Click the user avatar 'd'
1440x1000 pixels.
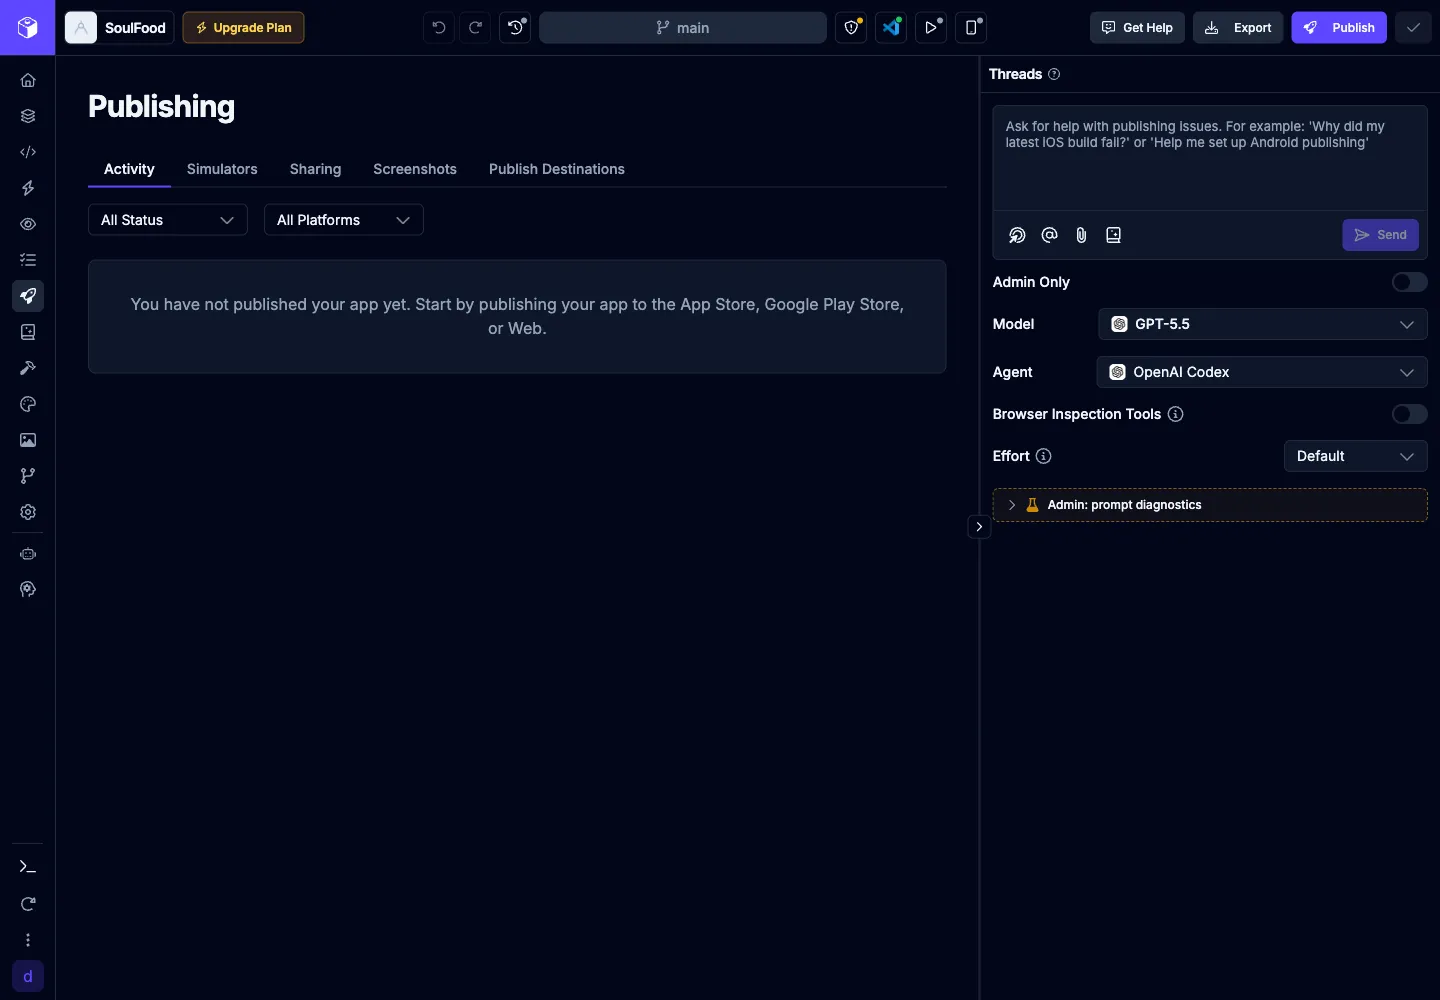28,976
